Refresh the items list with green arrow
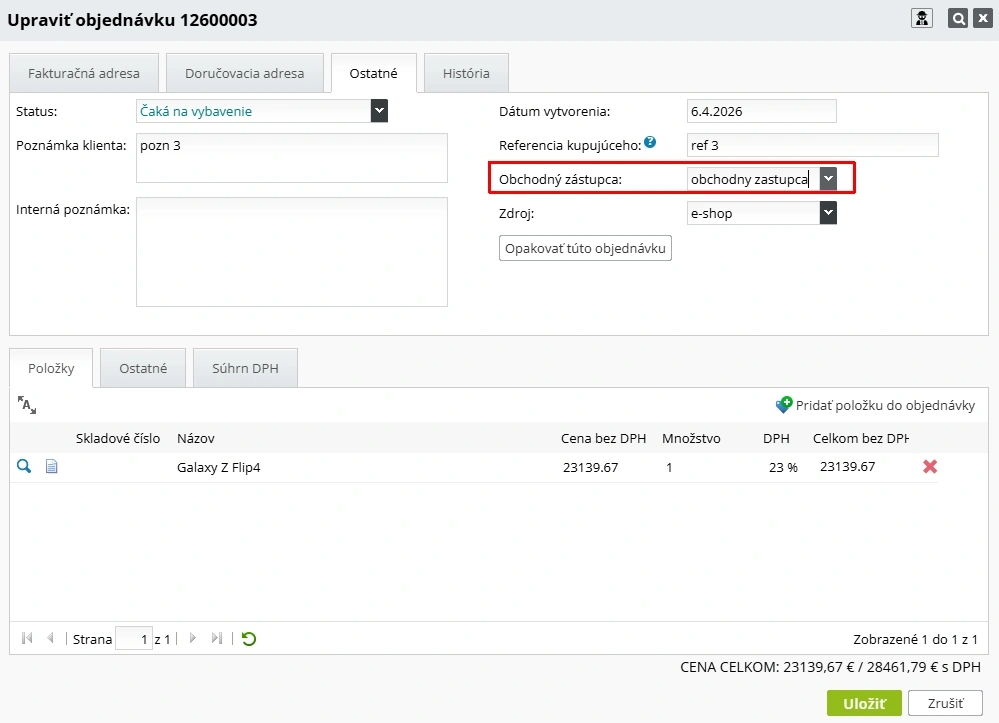Image resolution: width=999 pixels, height=723 pixels. pos(249,638)
